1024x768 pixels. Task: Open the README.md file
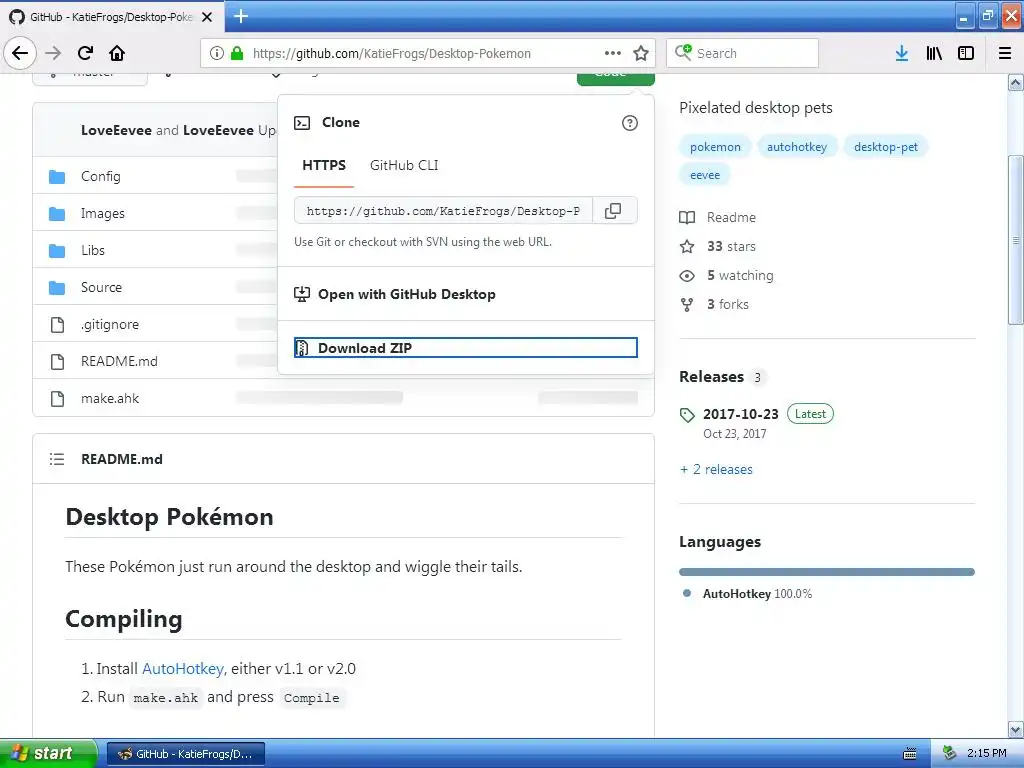(x=119, y=361)
